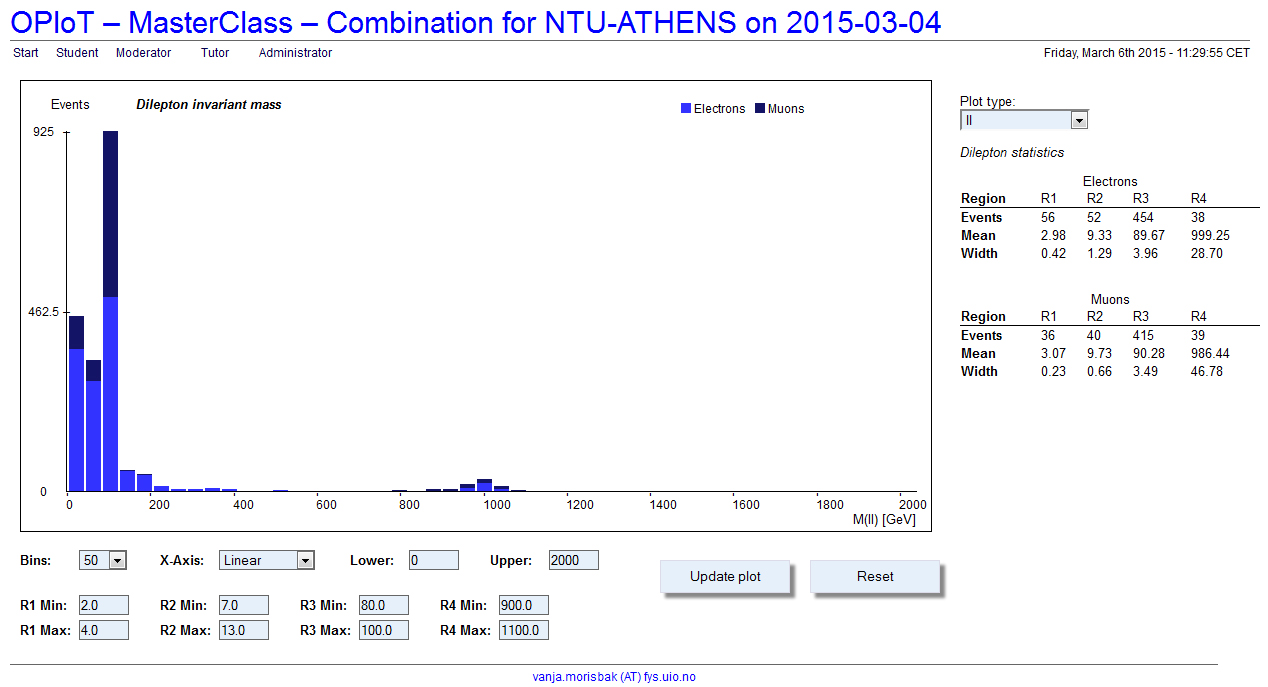This screenshot has width=1268, height=687.
Task: Click the Dilepton invariant mass title
Action: pyautogui.click(x=209, y=104)
